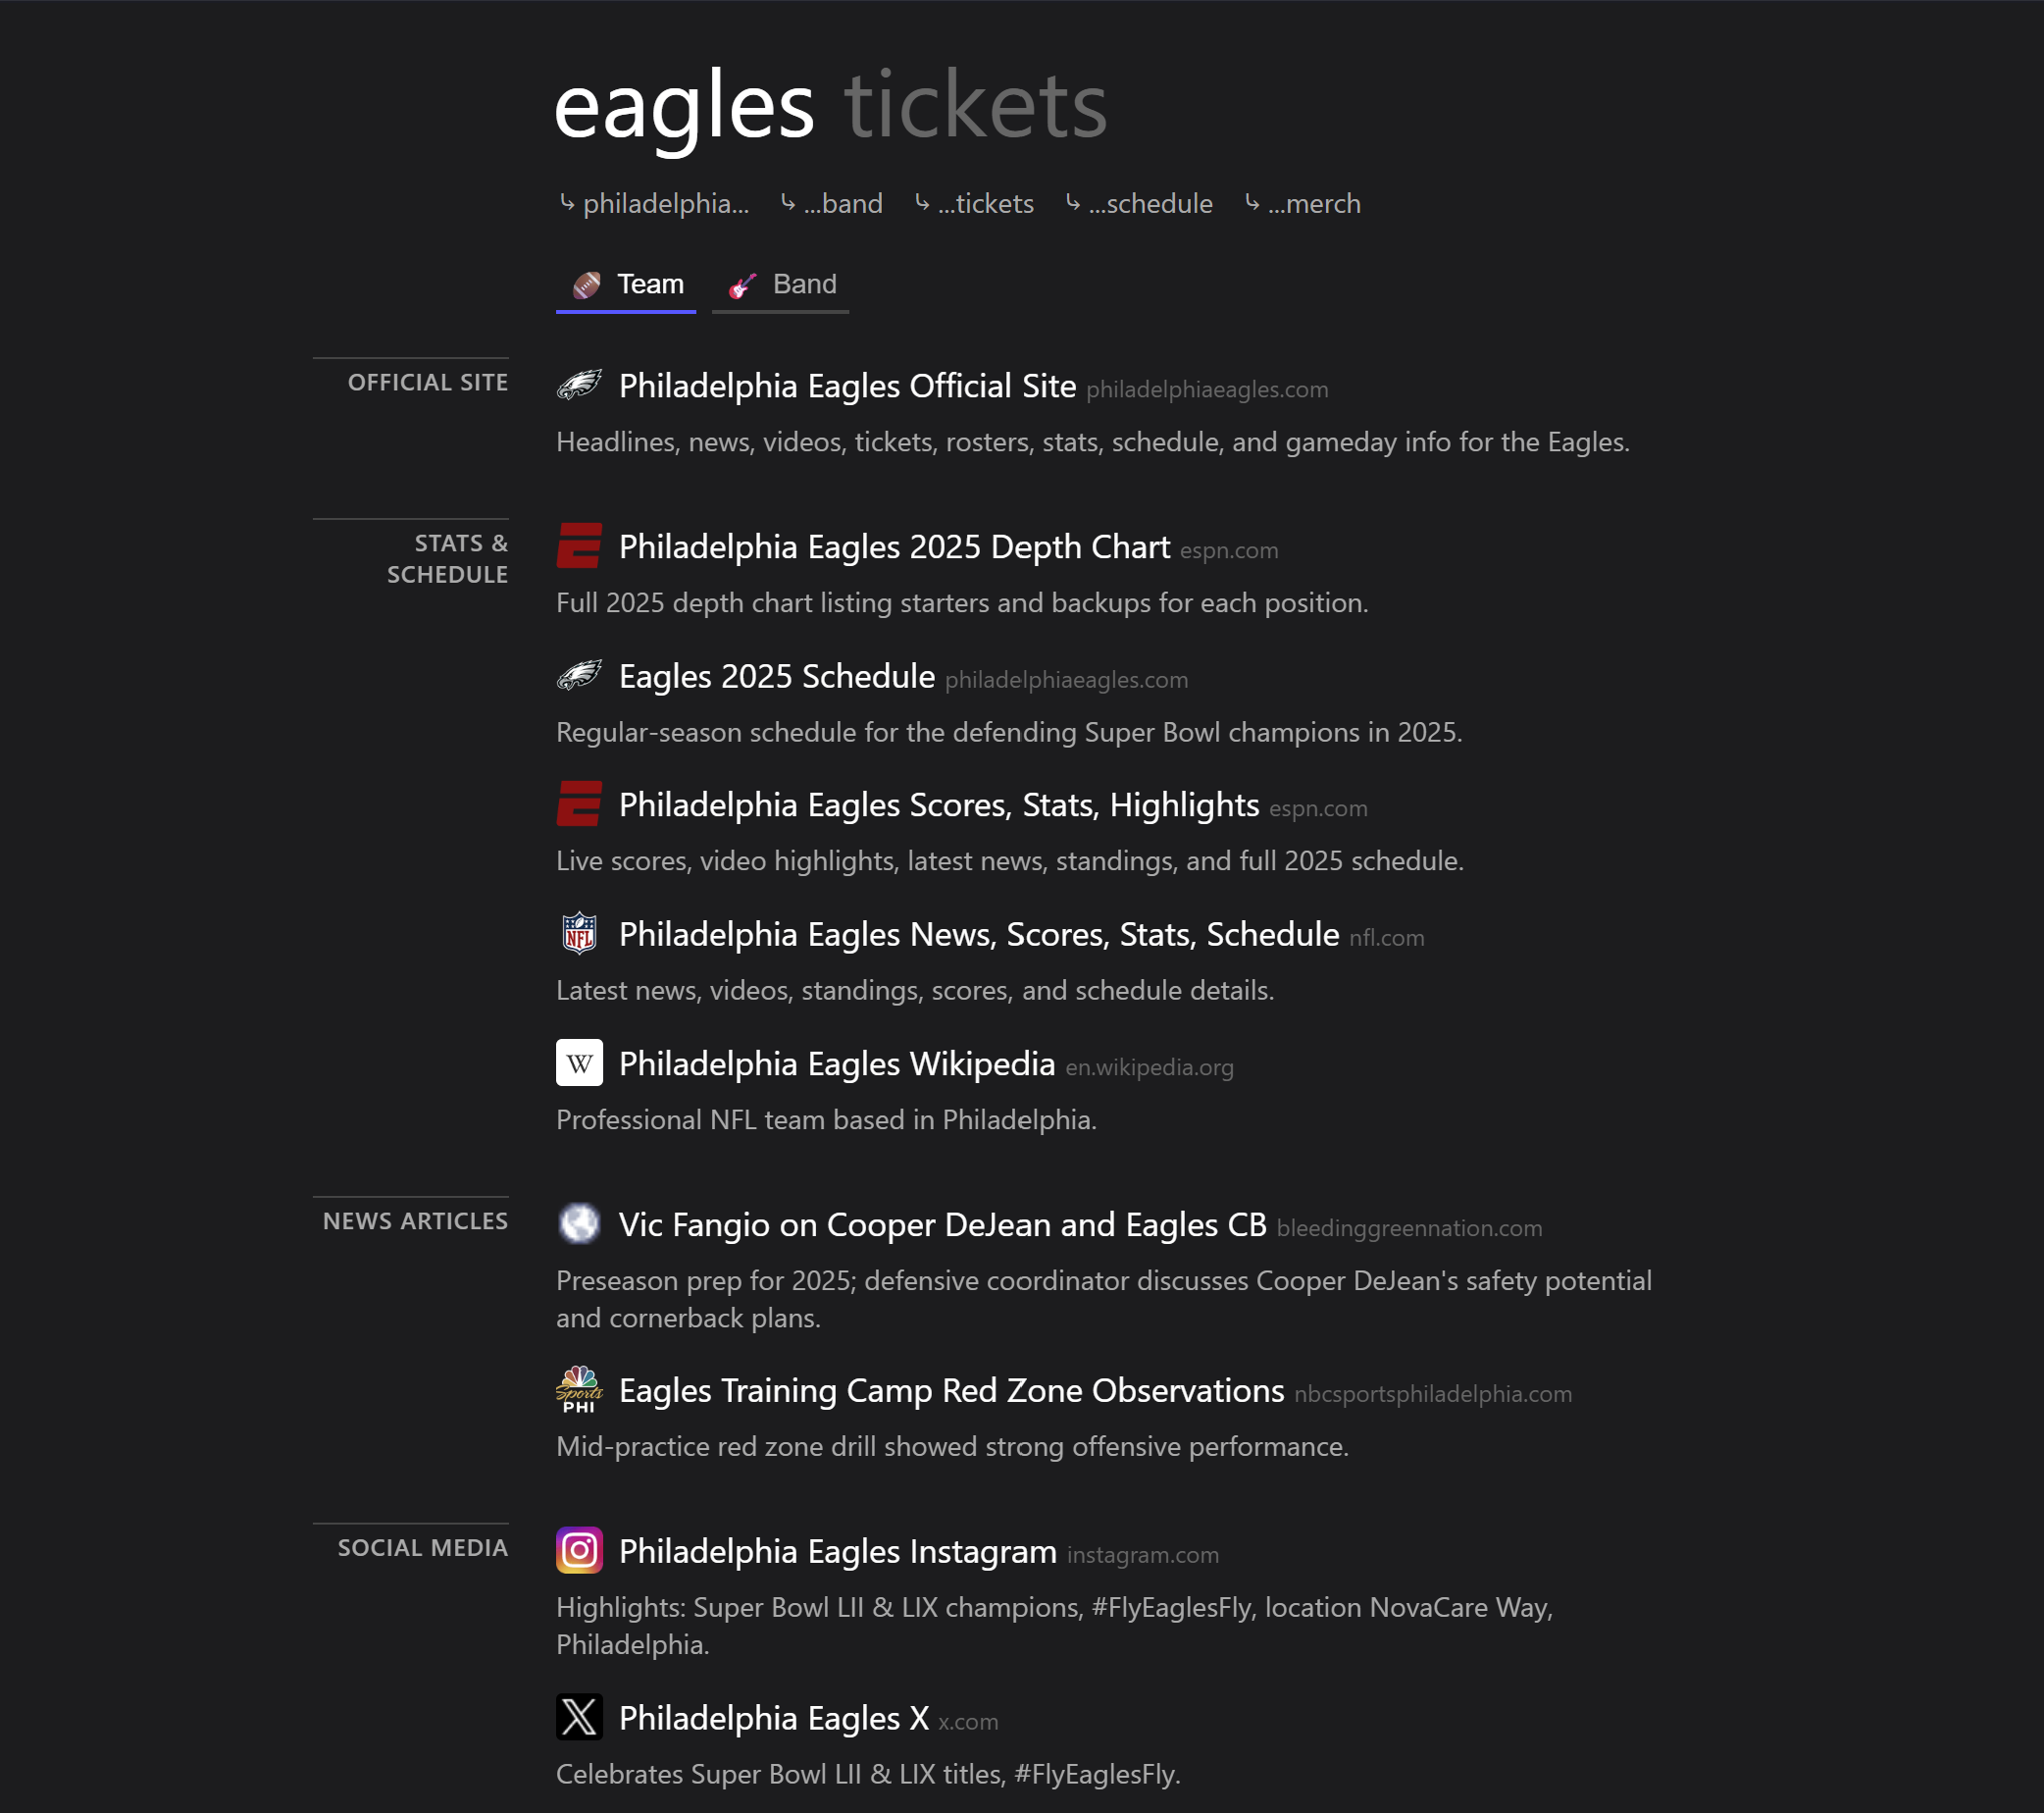Click the ESPN icon beside Scores, Stats, Highlights
Image resolution: width=2044 pixels, height=1813 pixels.
tap(579, 804)
